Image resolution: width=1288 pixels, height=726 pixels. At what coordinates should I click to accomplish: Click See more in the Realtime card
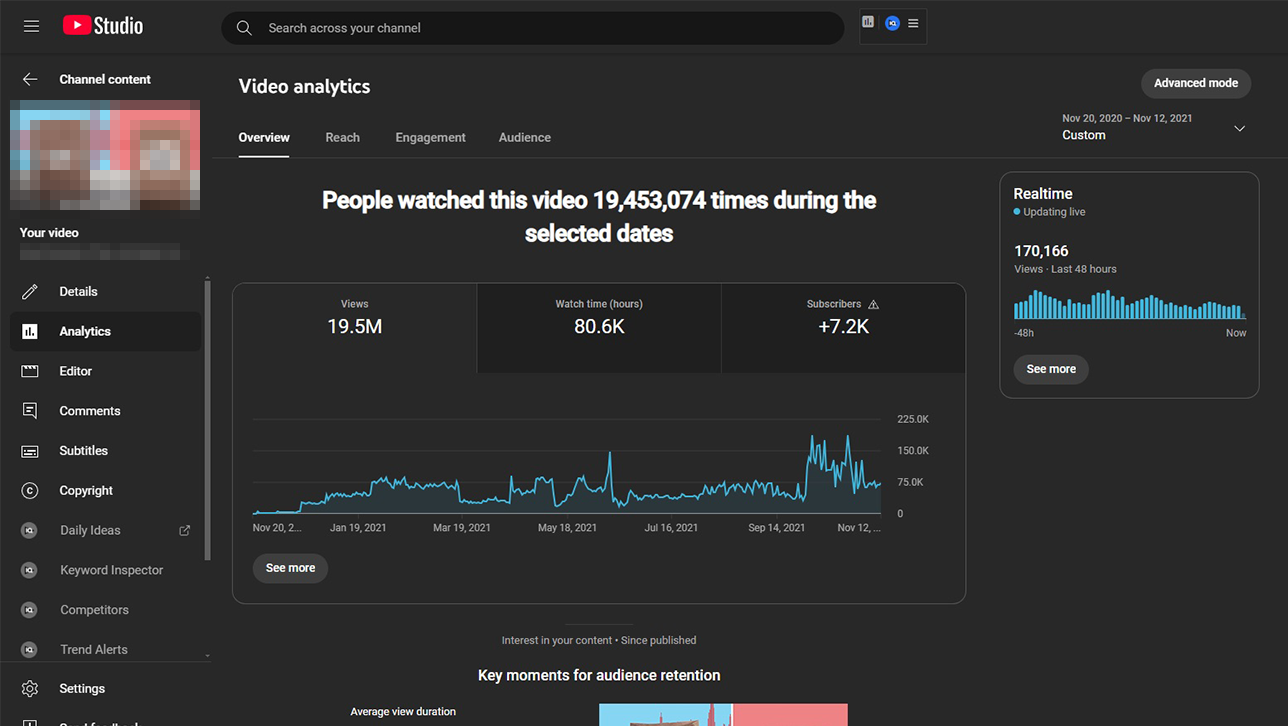1051,369
